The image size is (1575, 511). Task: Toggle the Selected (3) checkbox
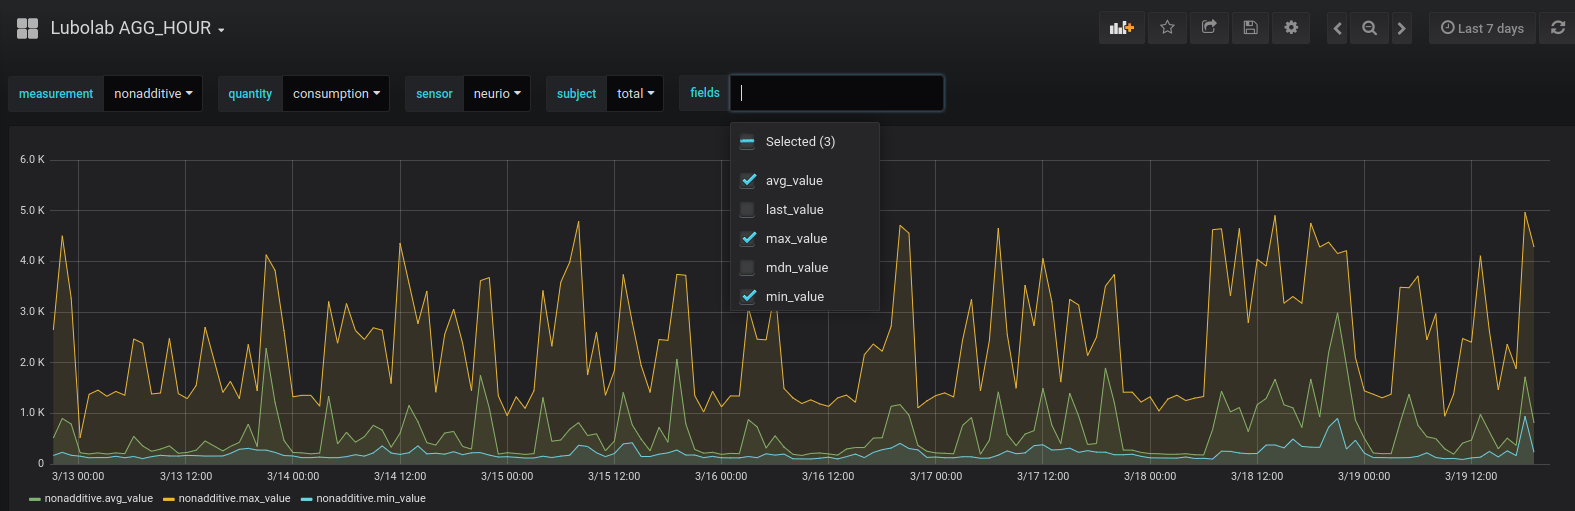click(747, 142)
